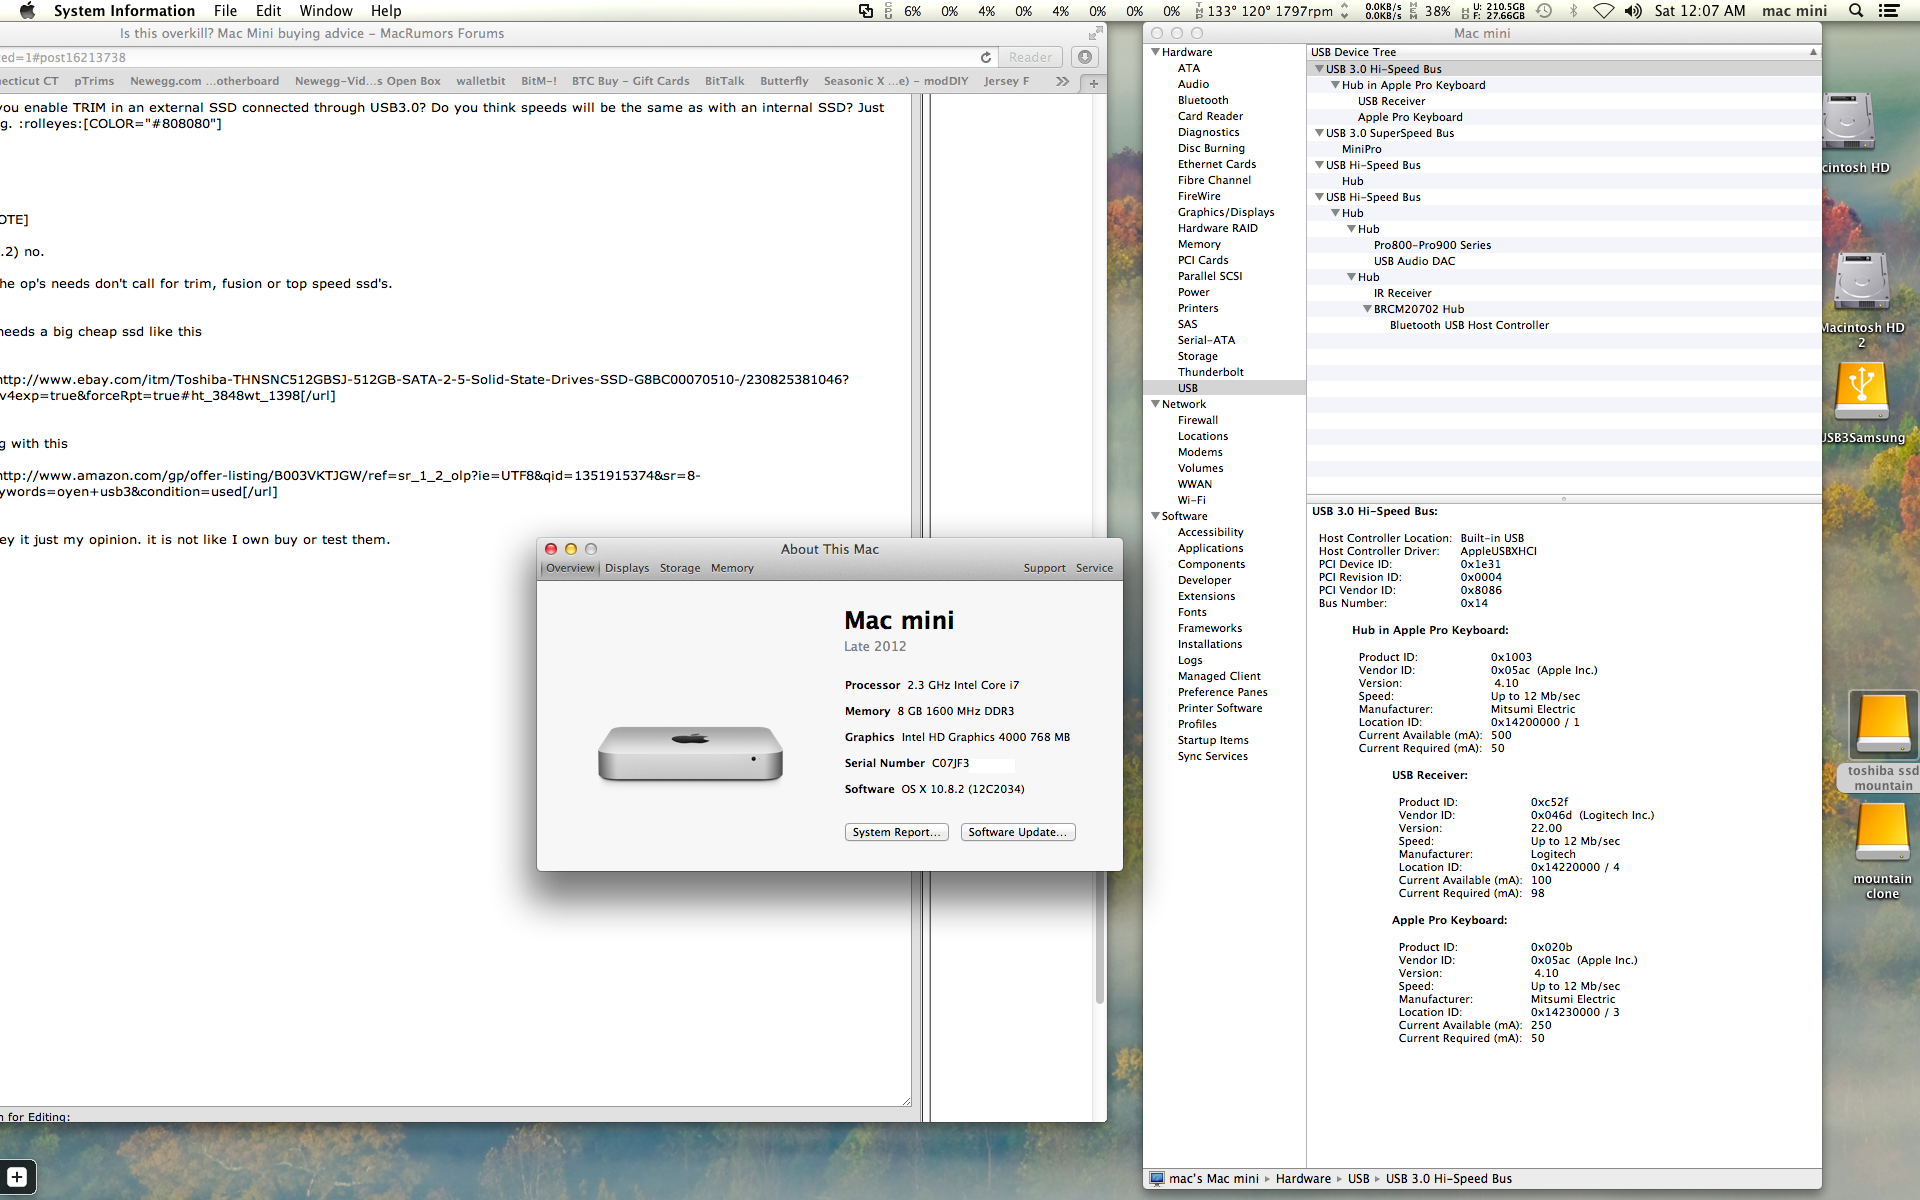Screen dimensions: 1920x1200
Task: Open the Window menu
Action: [x=326, y=11]
